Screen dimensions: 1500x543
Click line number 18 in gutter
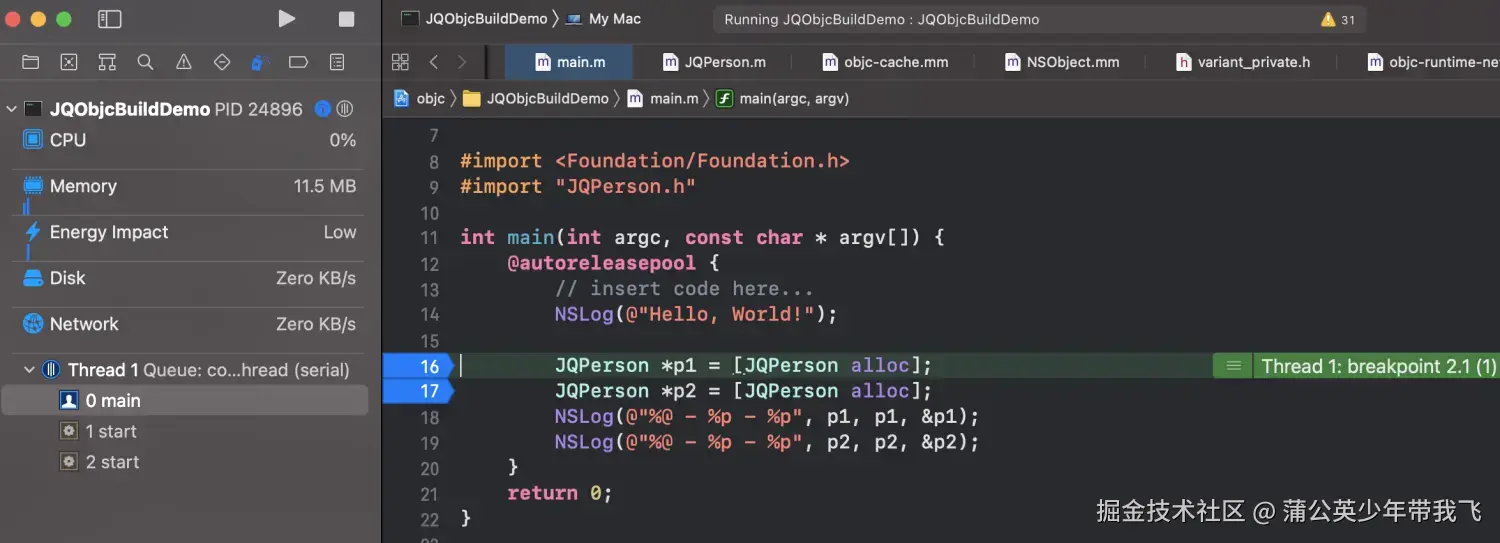tap(429, 417)
